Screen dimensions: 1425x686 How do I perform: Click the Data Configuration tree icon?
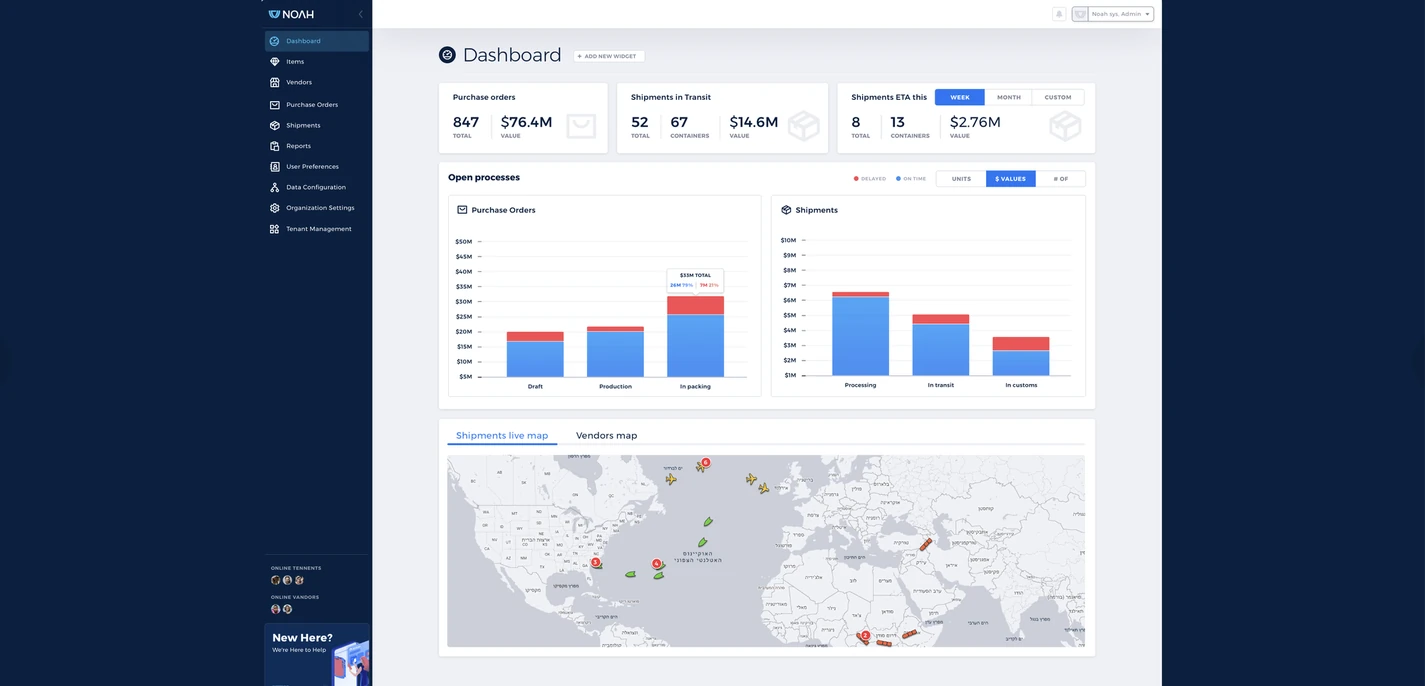point(275,188)
